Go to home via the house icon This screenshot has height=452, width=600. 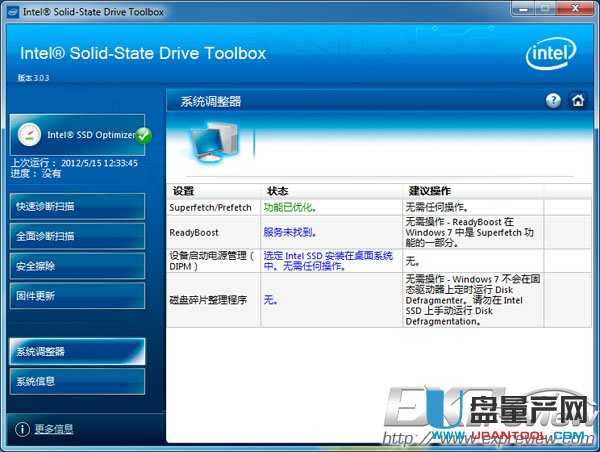coord(577,101)
